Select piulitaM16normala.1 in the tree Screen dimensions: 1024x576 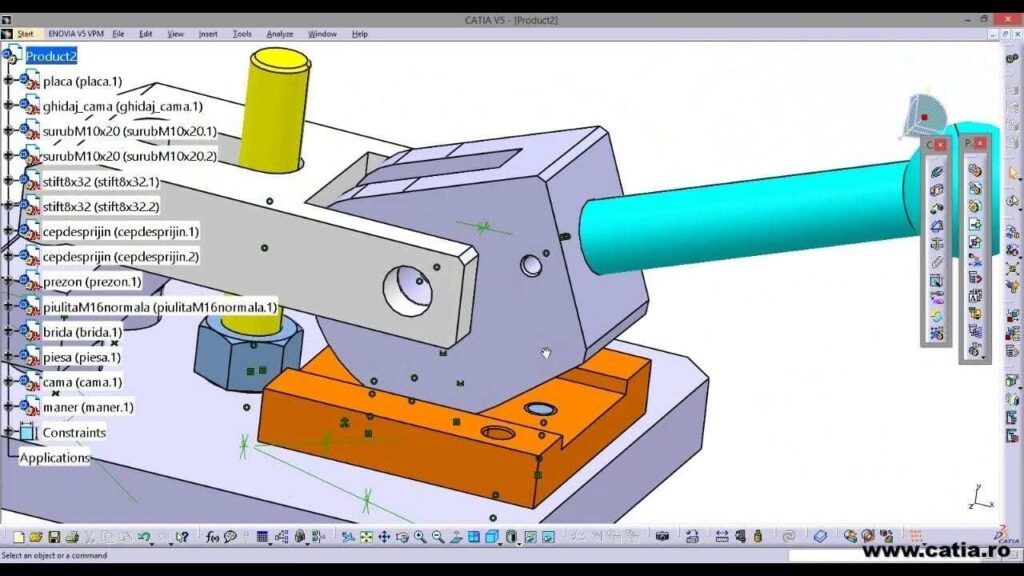(160, 307)
